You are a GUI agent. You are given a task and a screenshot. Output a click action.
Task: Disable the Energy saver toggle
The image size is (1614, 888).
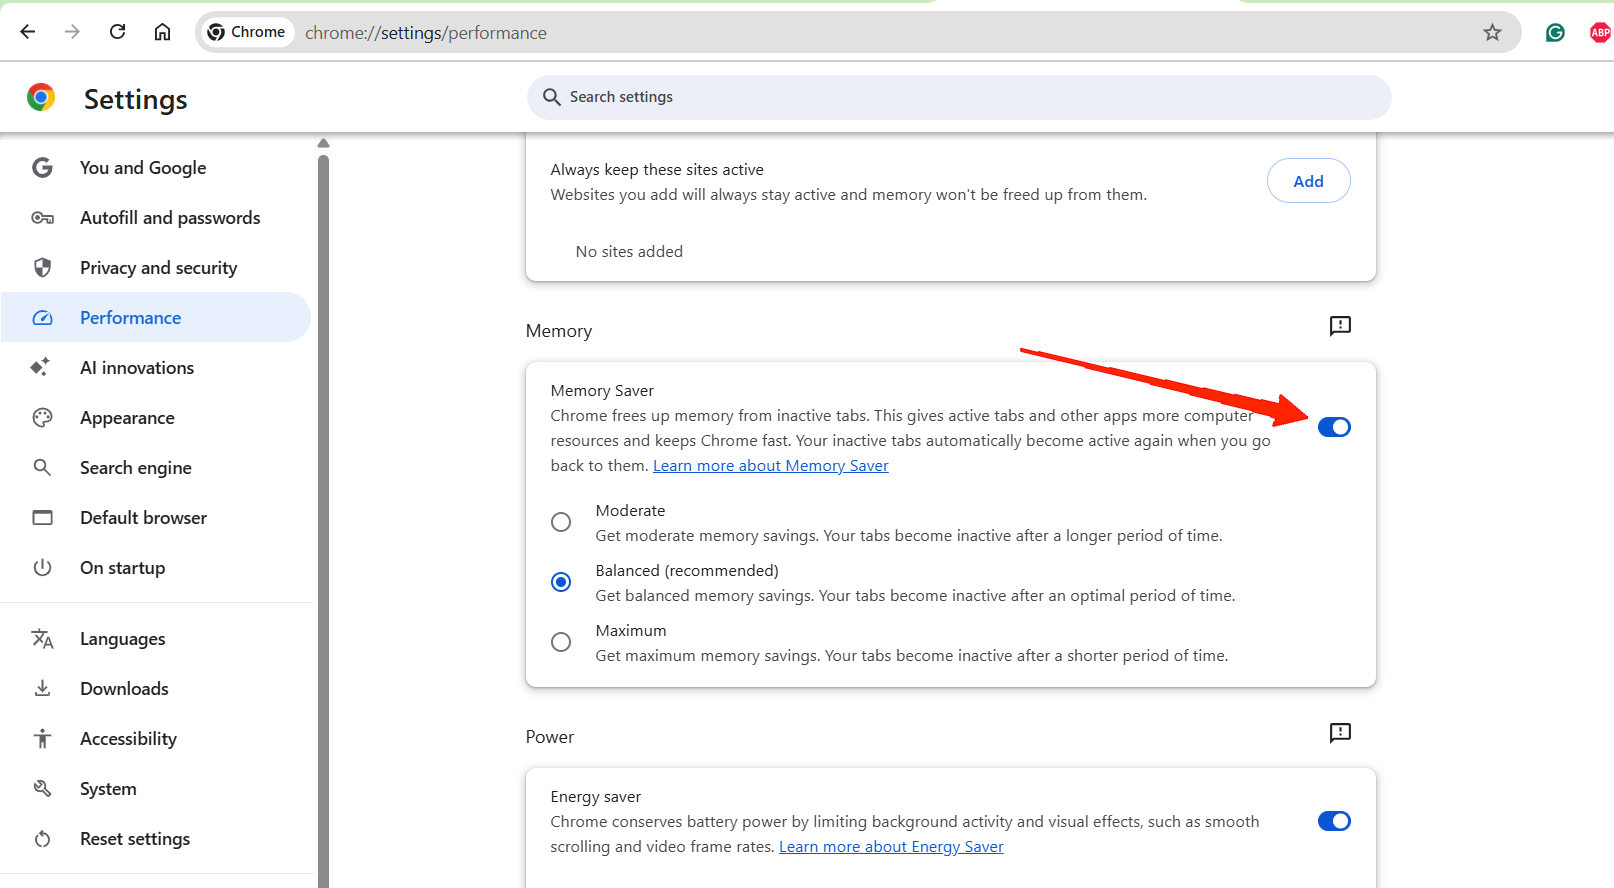pyautogui.click(x=1334, y=821)
